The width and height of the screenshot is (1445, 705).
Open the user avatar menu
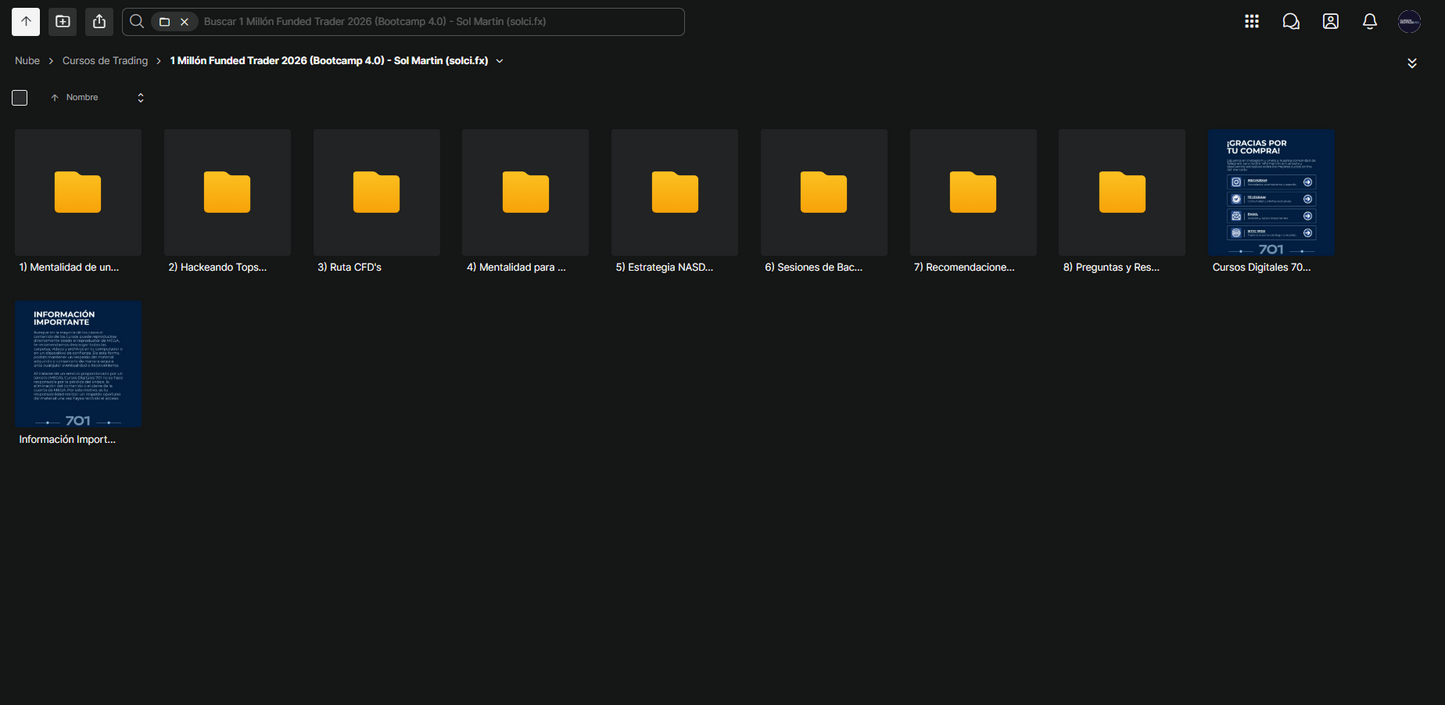tap(1409, 21)
